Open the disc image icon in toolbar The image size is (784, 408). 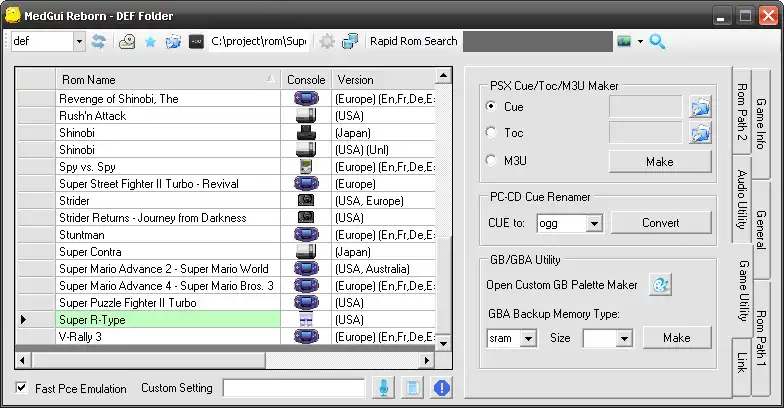click(126, 42)
